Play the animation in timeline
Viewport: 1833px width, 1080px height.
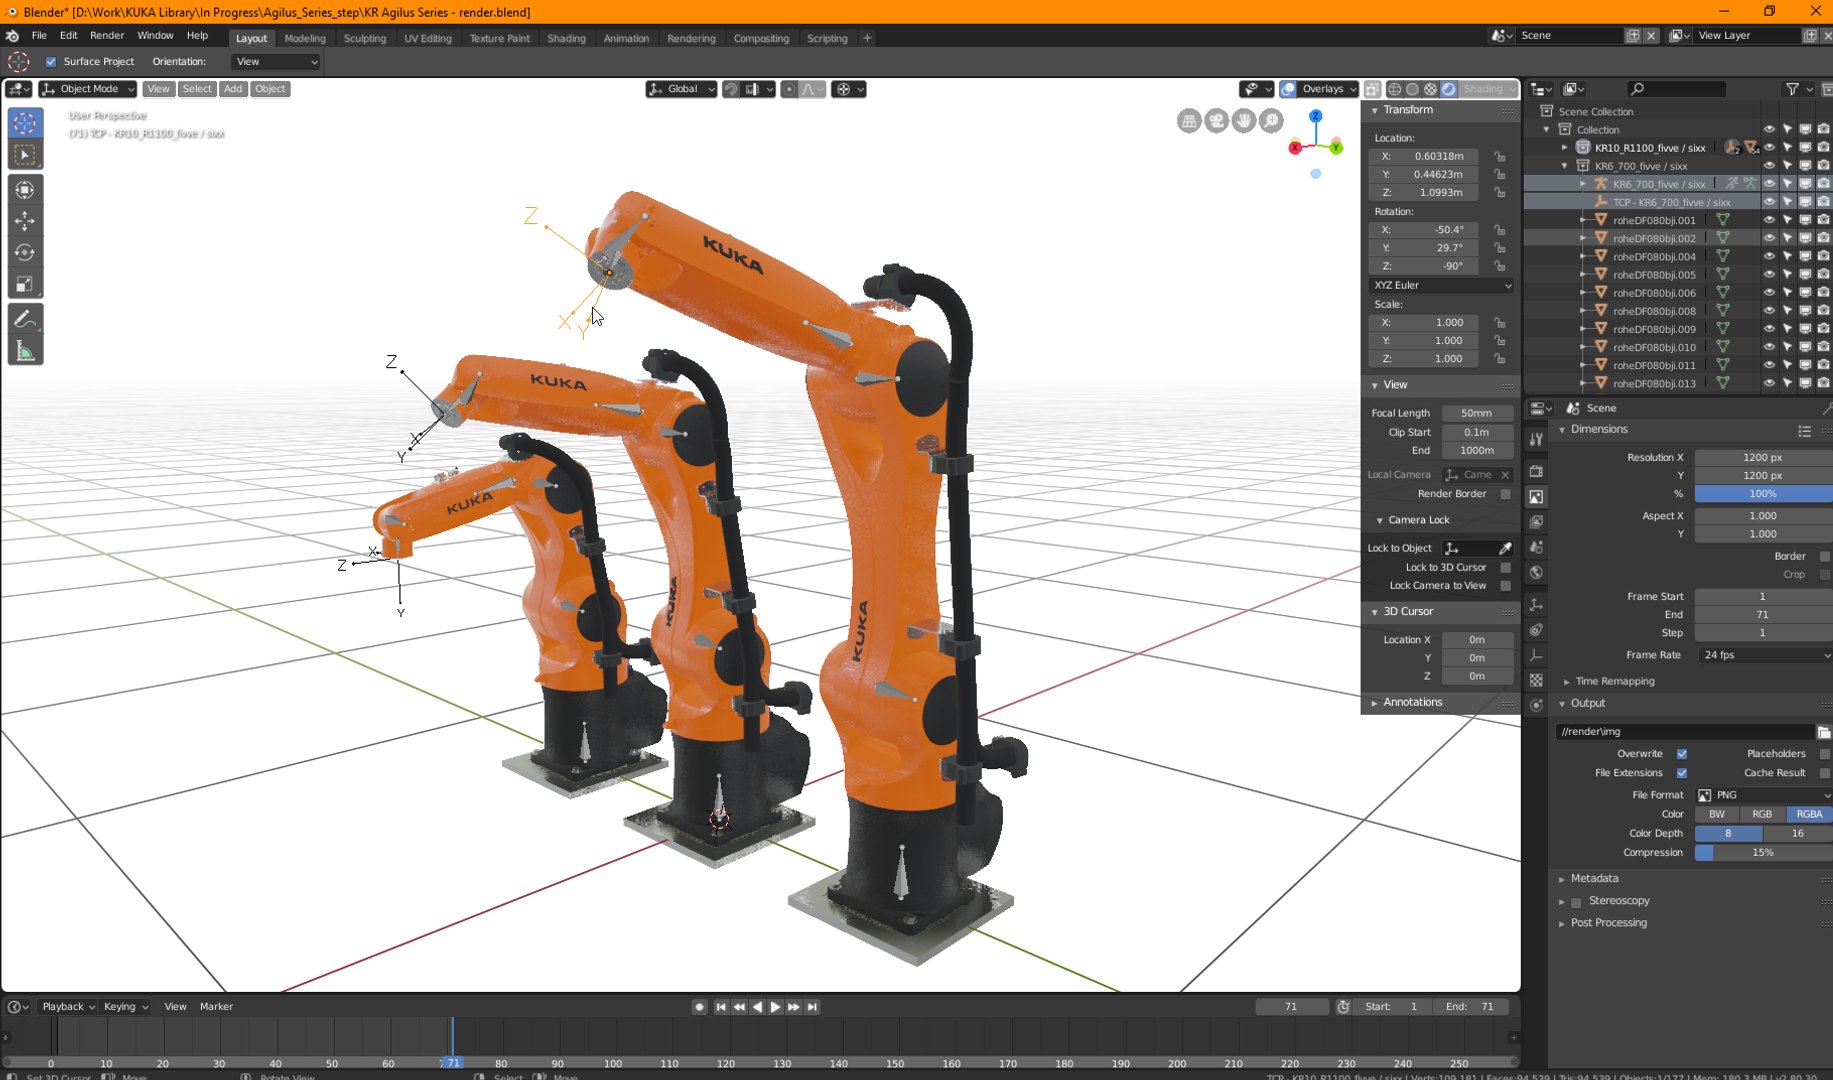775,1007
